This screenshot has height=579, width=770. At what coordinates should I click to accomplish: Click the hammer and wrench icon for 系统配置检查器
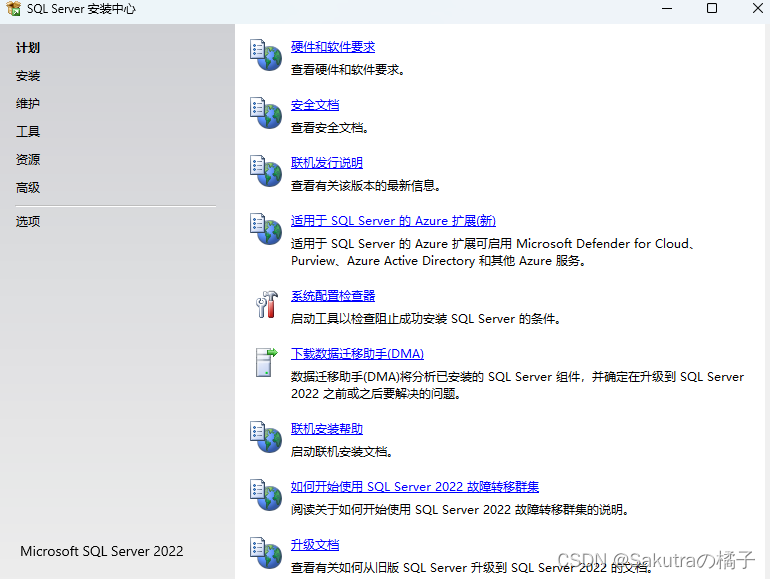pyautogui.click(x=267, y=304)
